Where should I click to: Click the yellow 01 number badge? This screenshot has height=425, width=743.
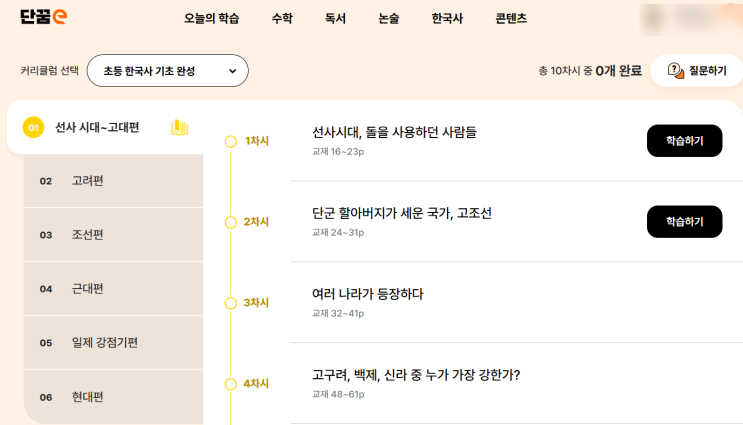[x=33, y=128]
